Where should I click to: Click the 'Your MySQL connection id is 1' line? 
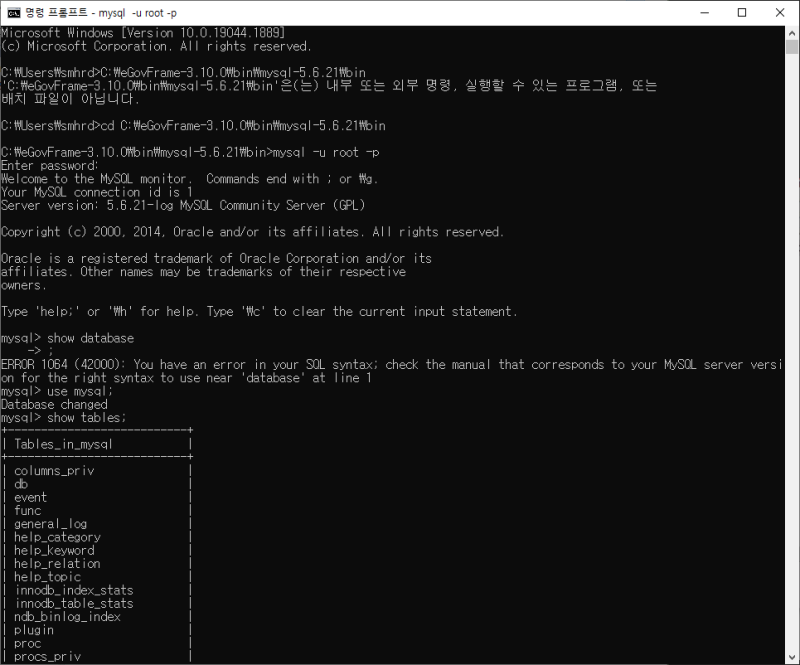click(x=97, y=192)
